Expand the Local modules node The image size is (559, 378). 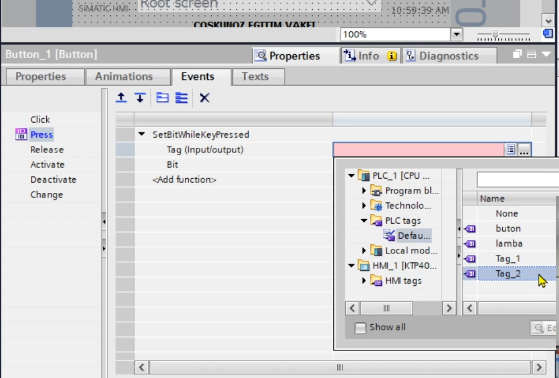pos(364,250)
